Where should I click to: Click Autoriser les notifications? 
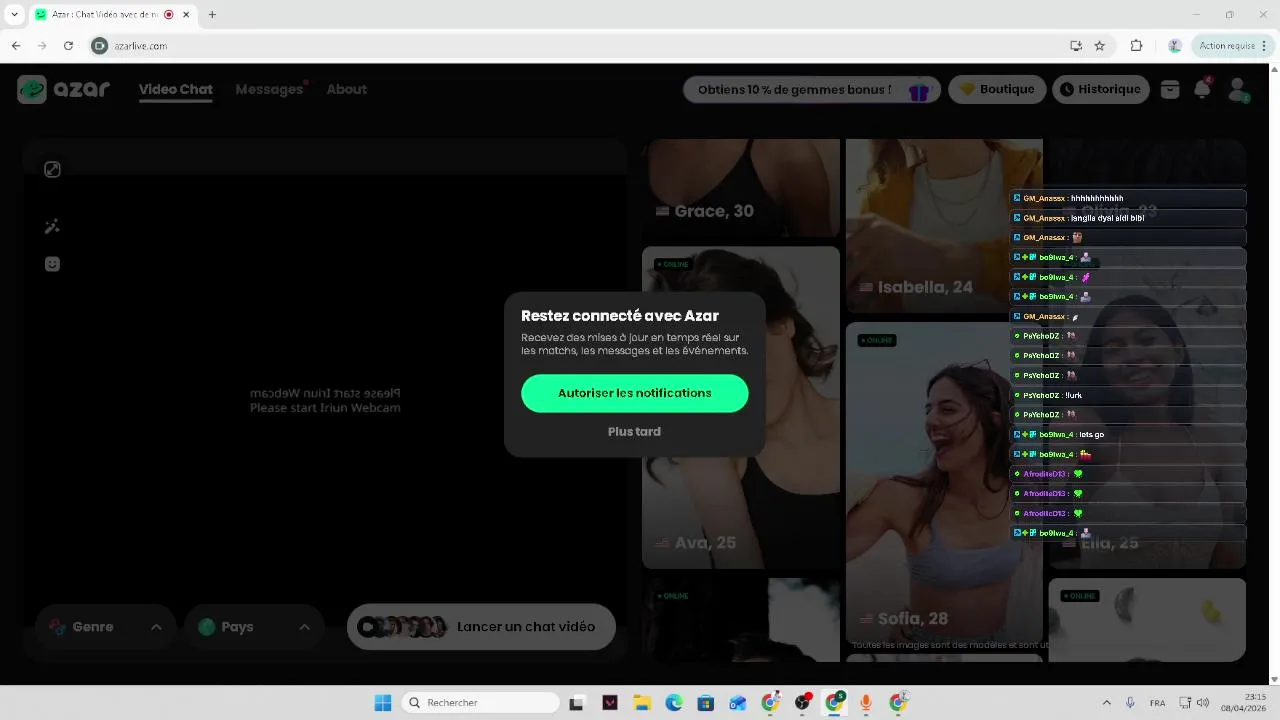pyautogui.click(x=635, y=393)
